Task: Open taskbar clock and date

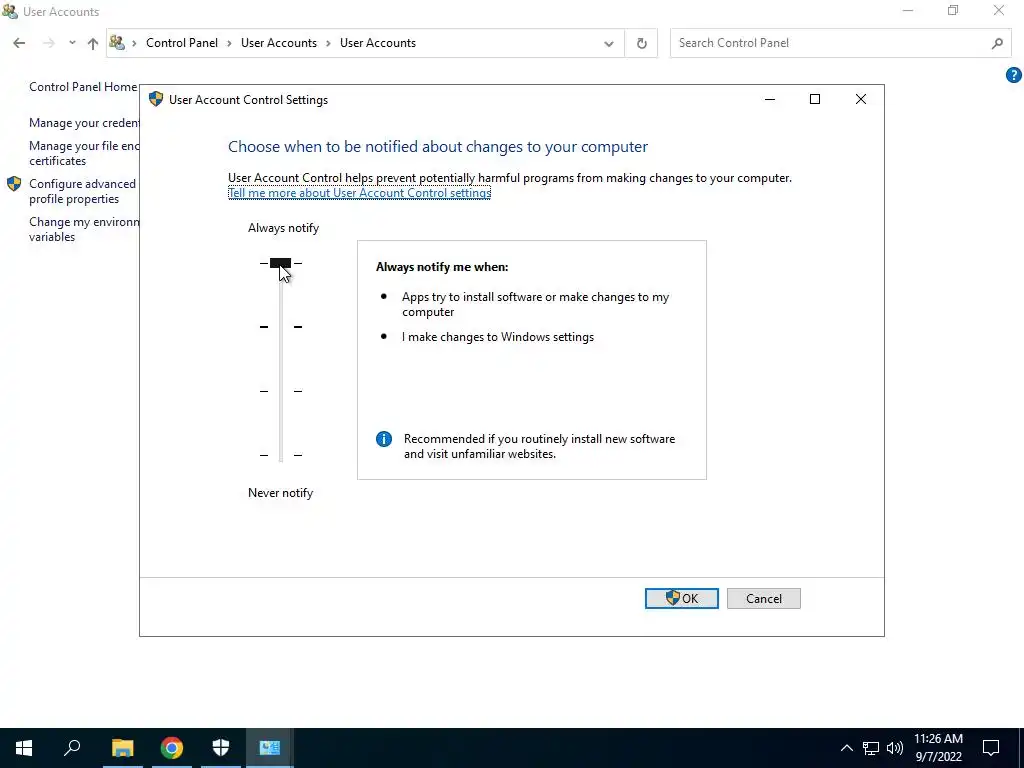Action: point(938,748)
